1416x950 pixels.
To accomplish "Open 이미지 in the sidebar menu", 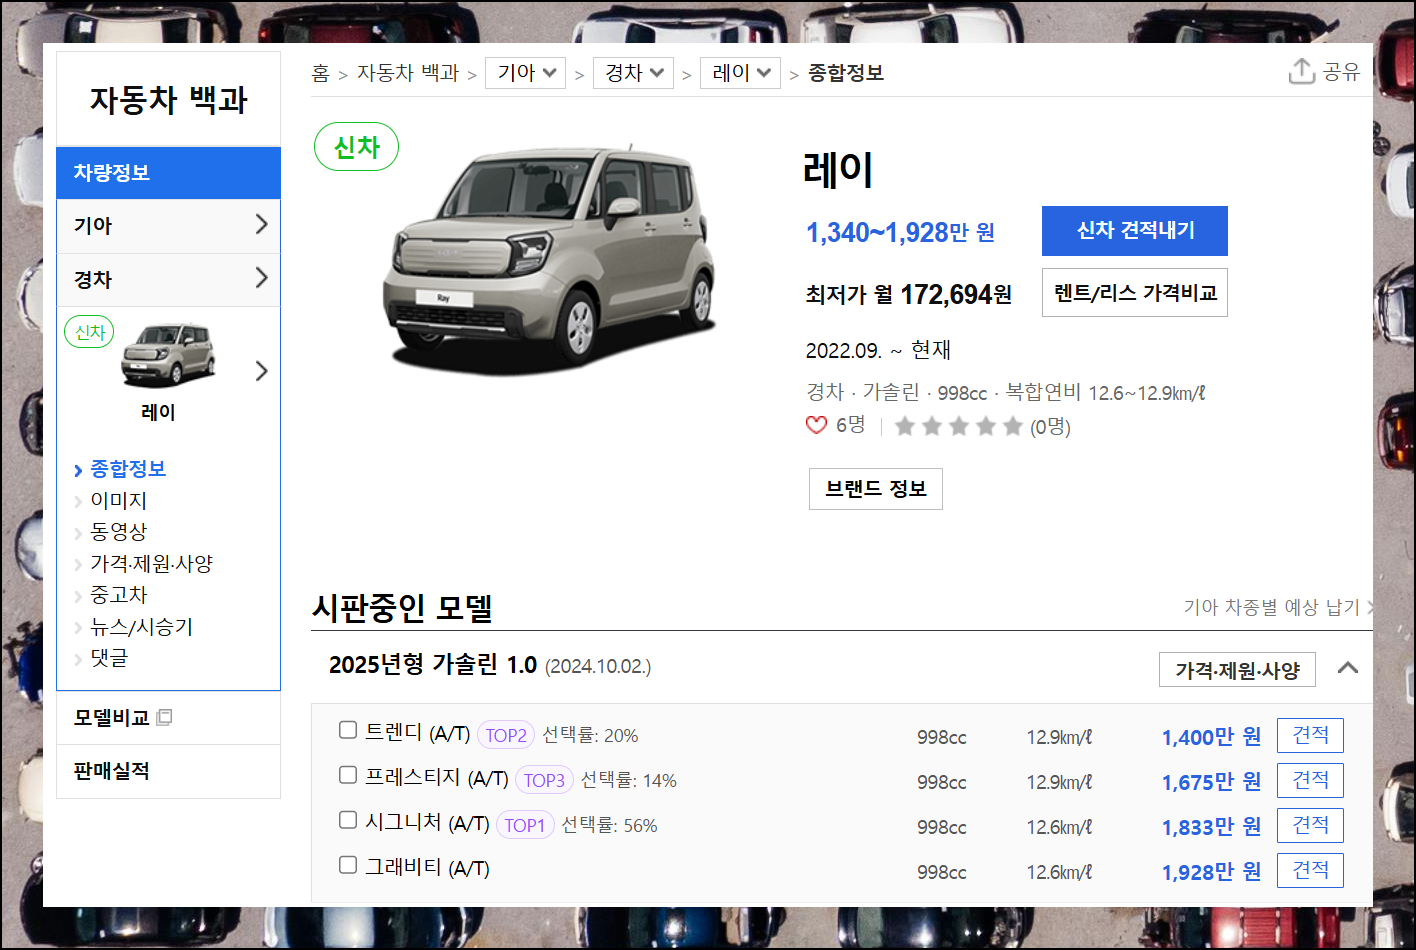I will pyautogui.click(x=119, y=501).
